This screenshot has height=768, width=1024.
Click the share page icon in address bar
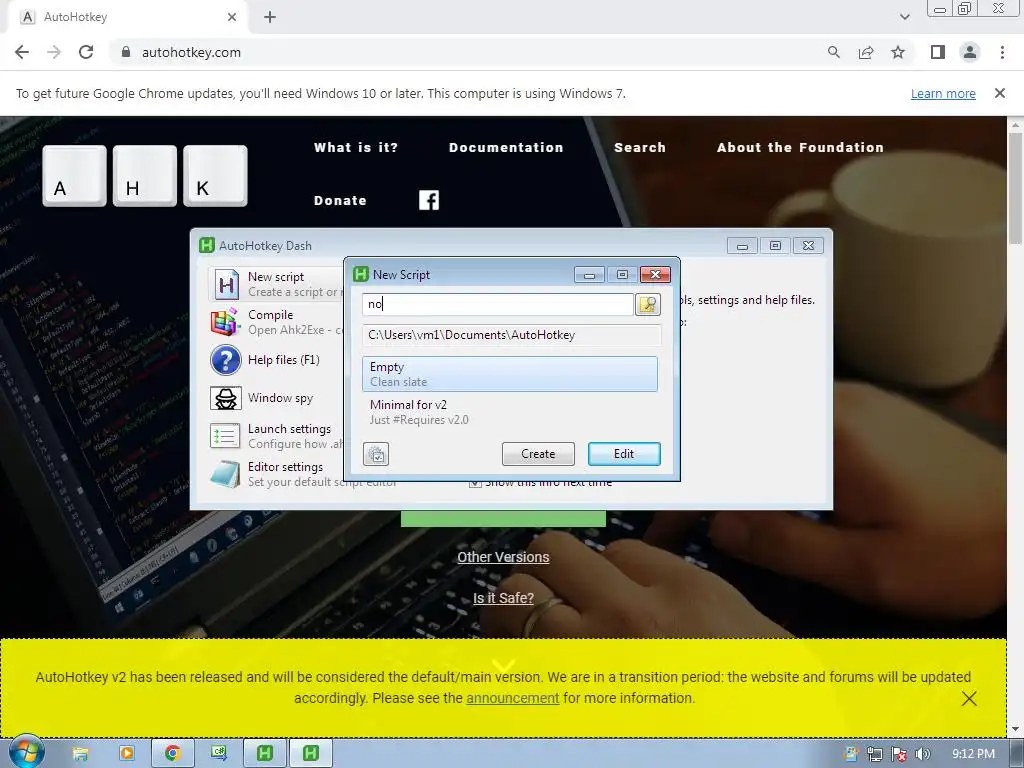coord(866,52)
